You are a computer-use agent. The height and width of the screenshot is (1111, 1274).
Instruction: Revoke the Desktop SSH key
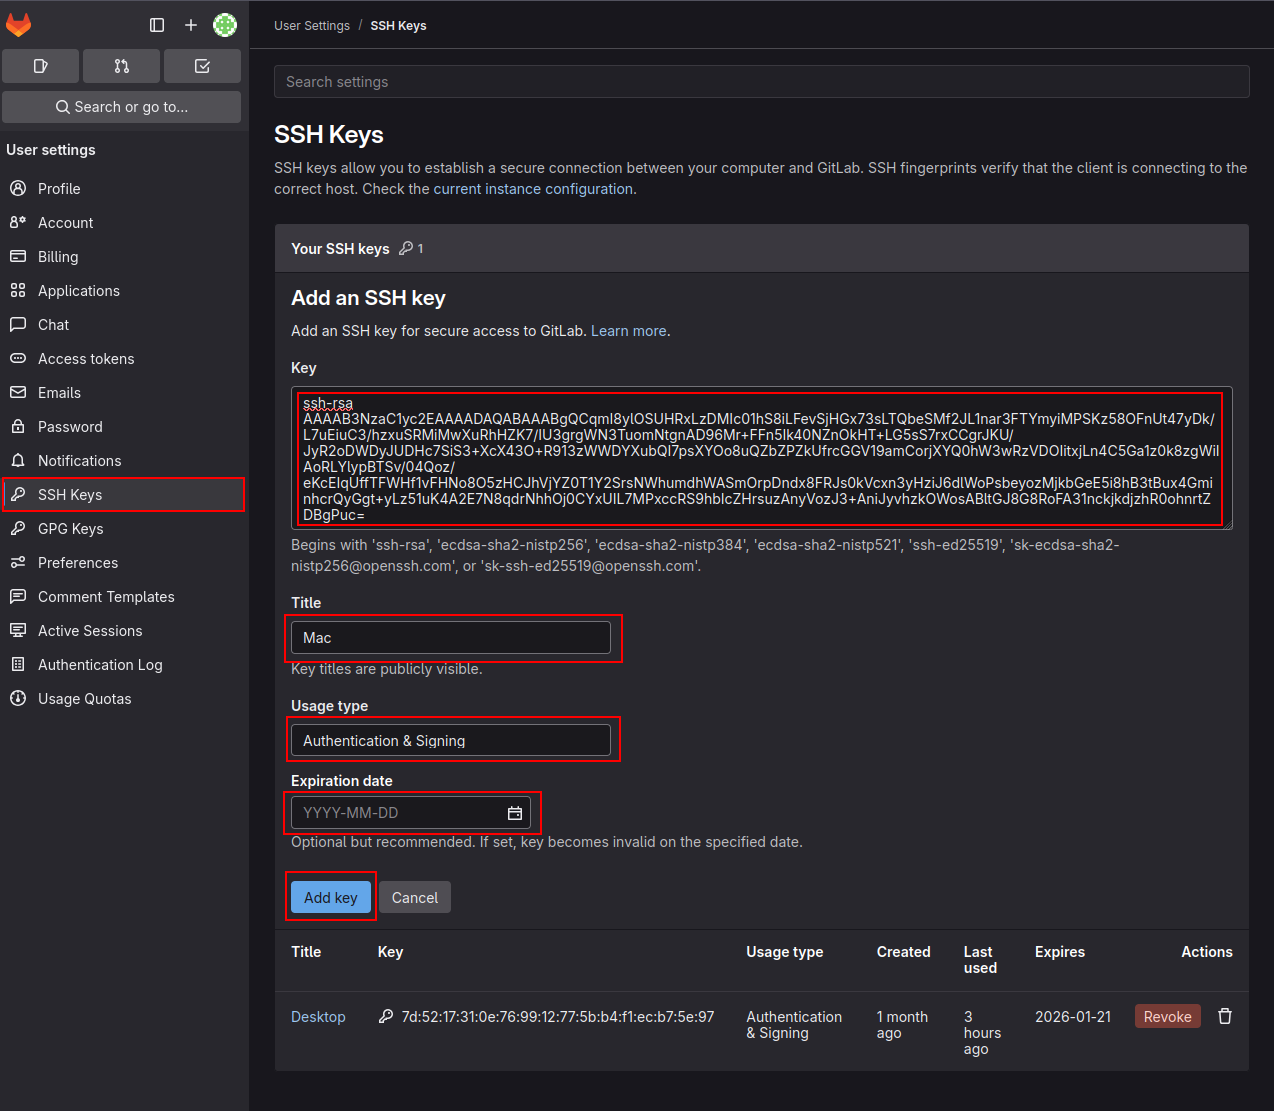tap(1168, 1016)
